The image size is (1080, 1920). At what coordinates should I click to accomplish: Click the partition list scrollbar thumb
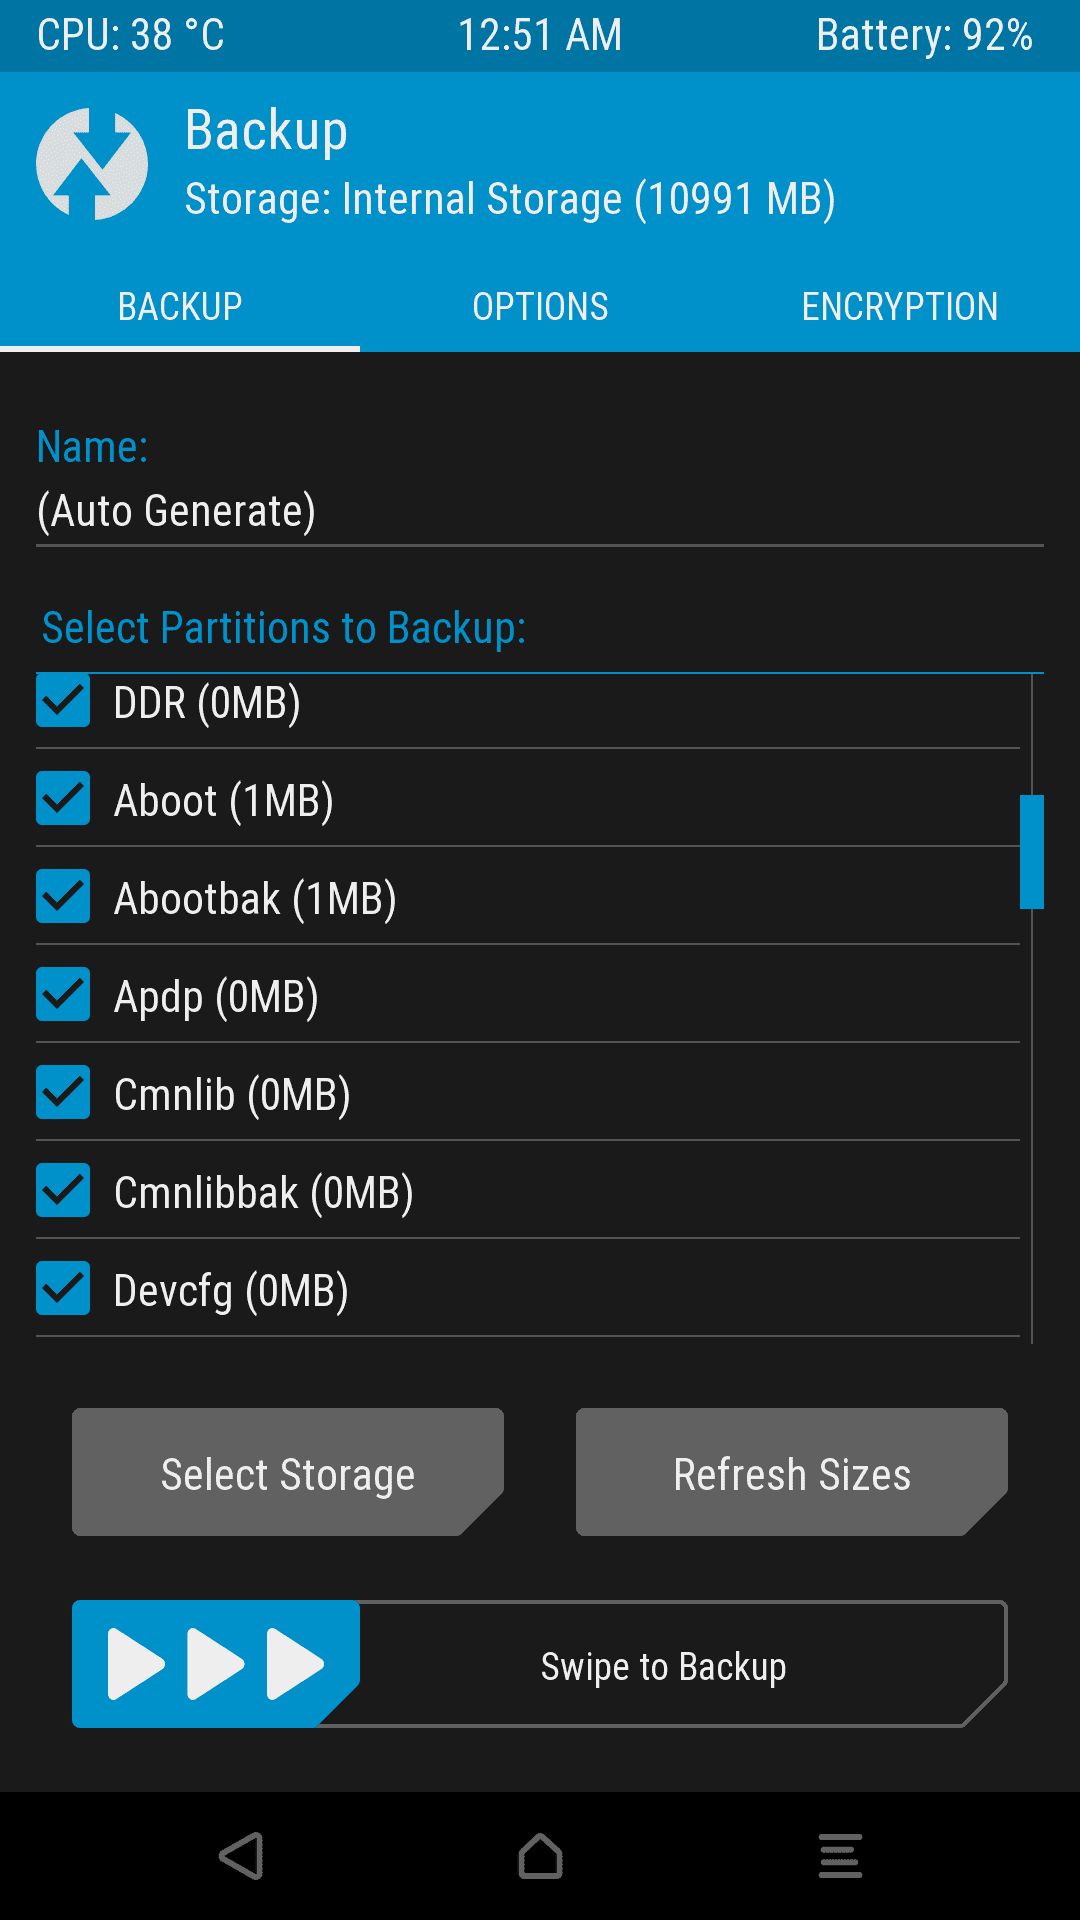pos(1031,852)
